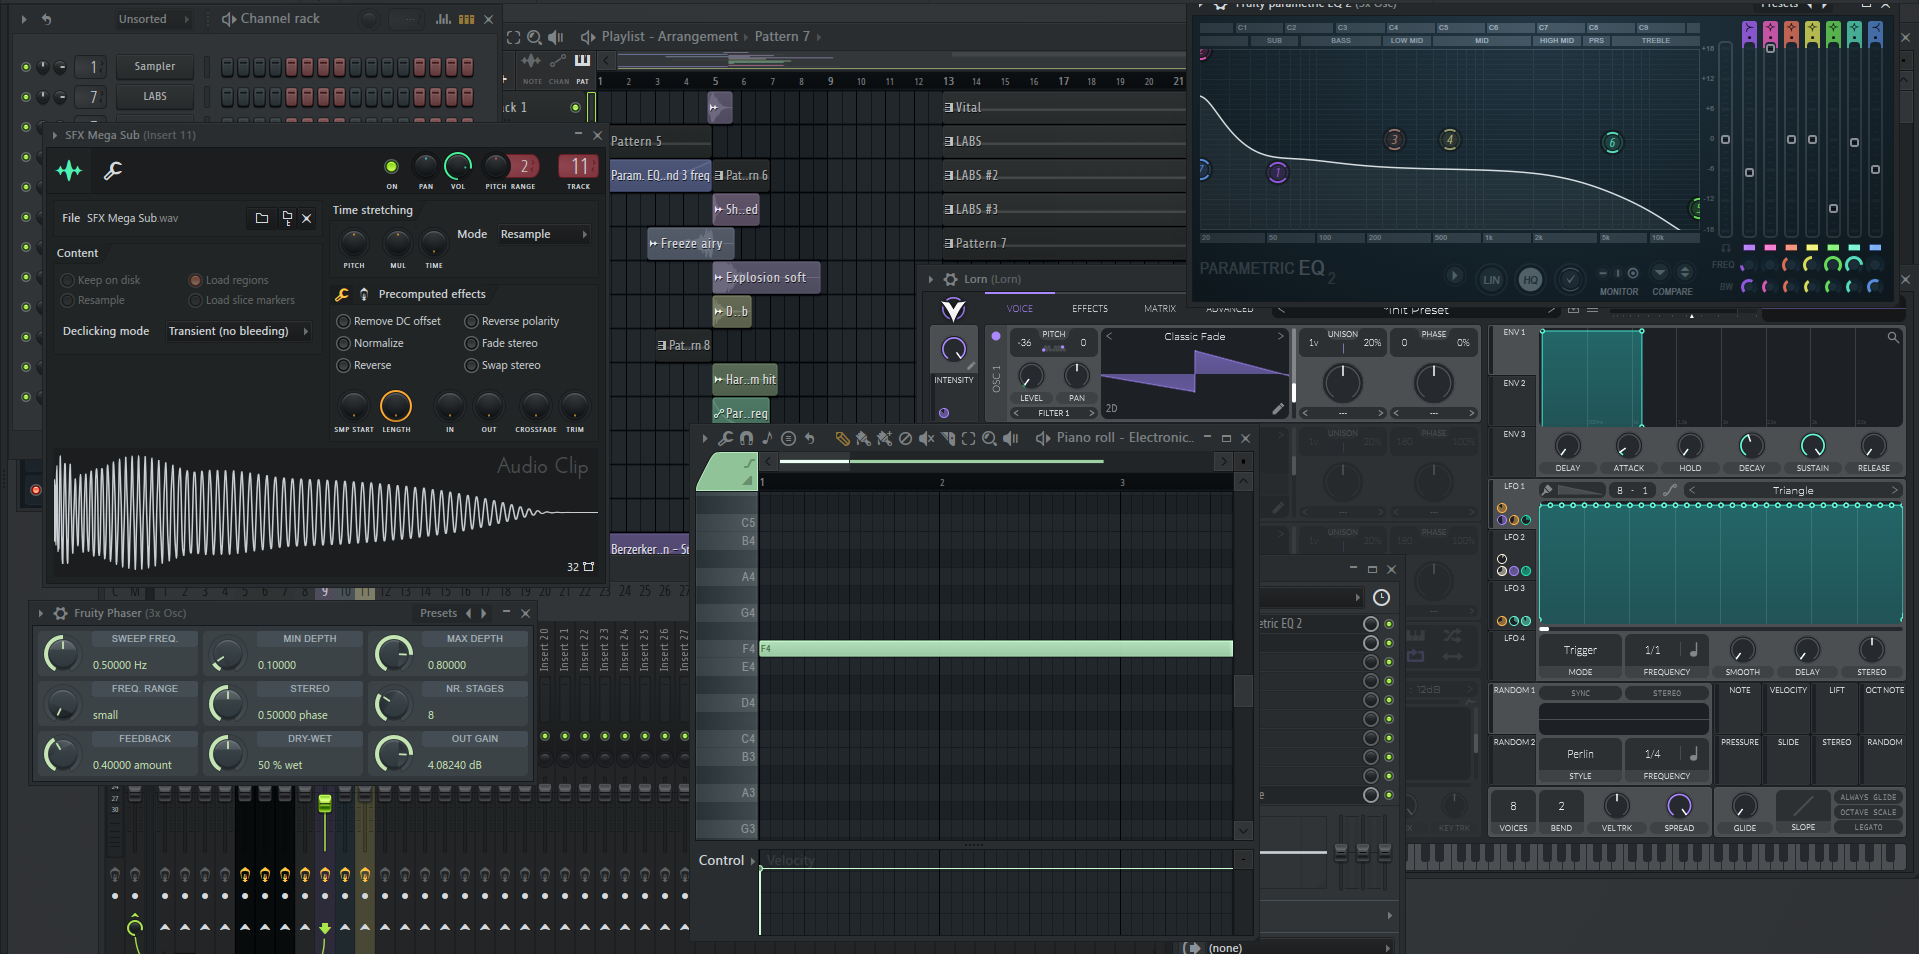Adjust Fruity Phaser SWEEP FREQ knob
Image resolution: width=1919 pixels, height=954 pixels.
(x=62, y=655)
